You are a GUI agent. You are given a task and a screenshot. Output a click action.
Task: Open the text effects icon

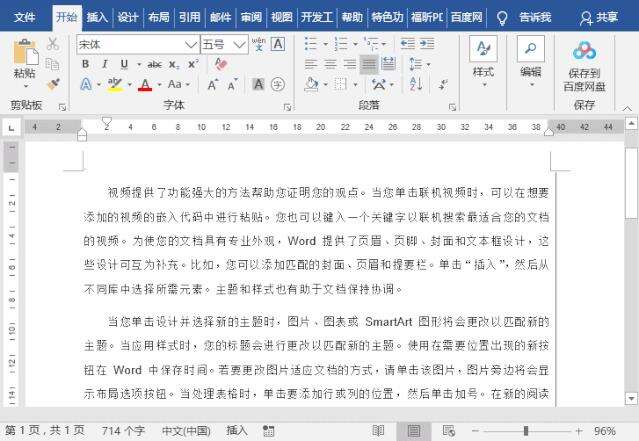pos(86,84)
